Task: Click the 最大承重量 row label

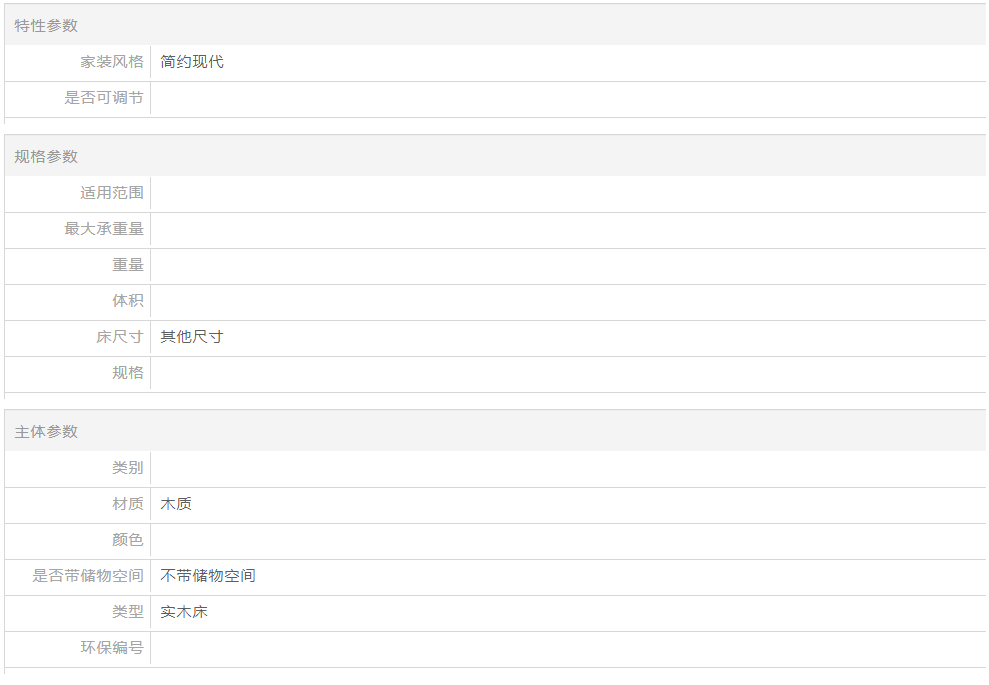Action: click(104, 229)
